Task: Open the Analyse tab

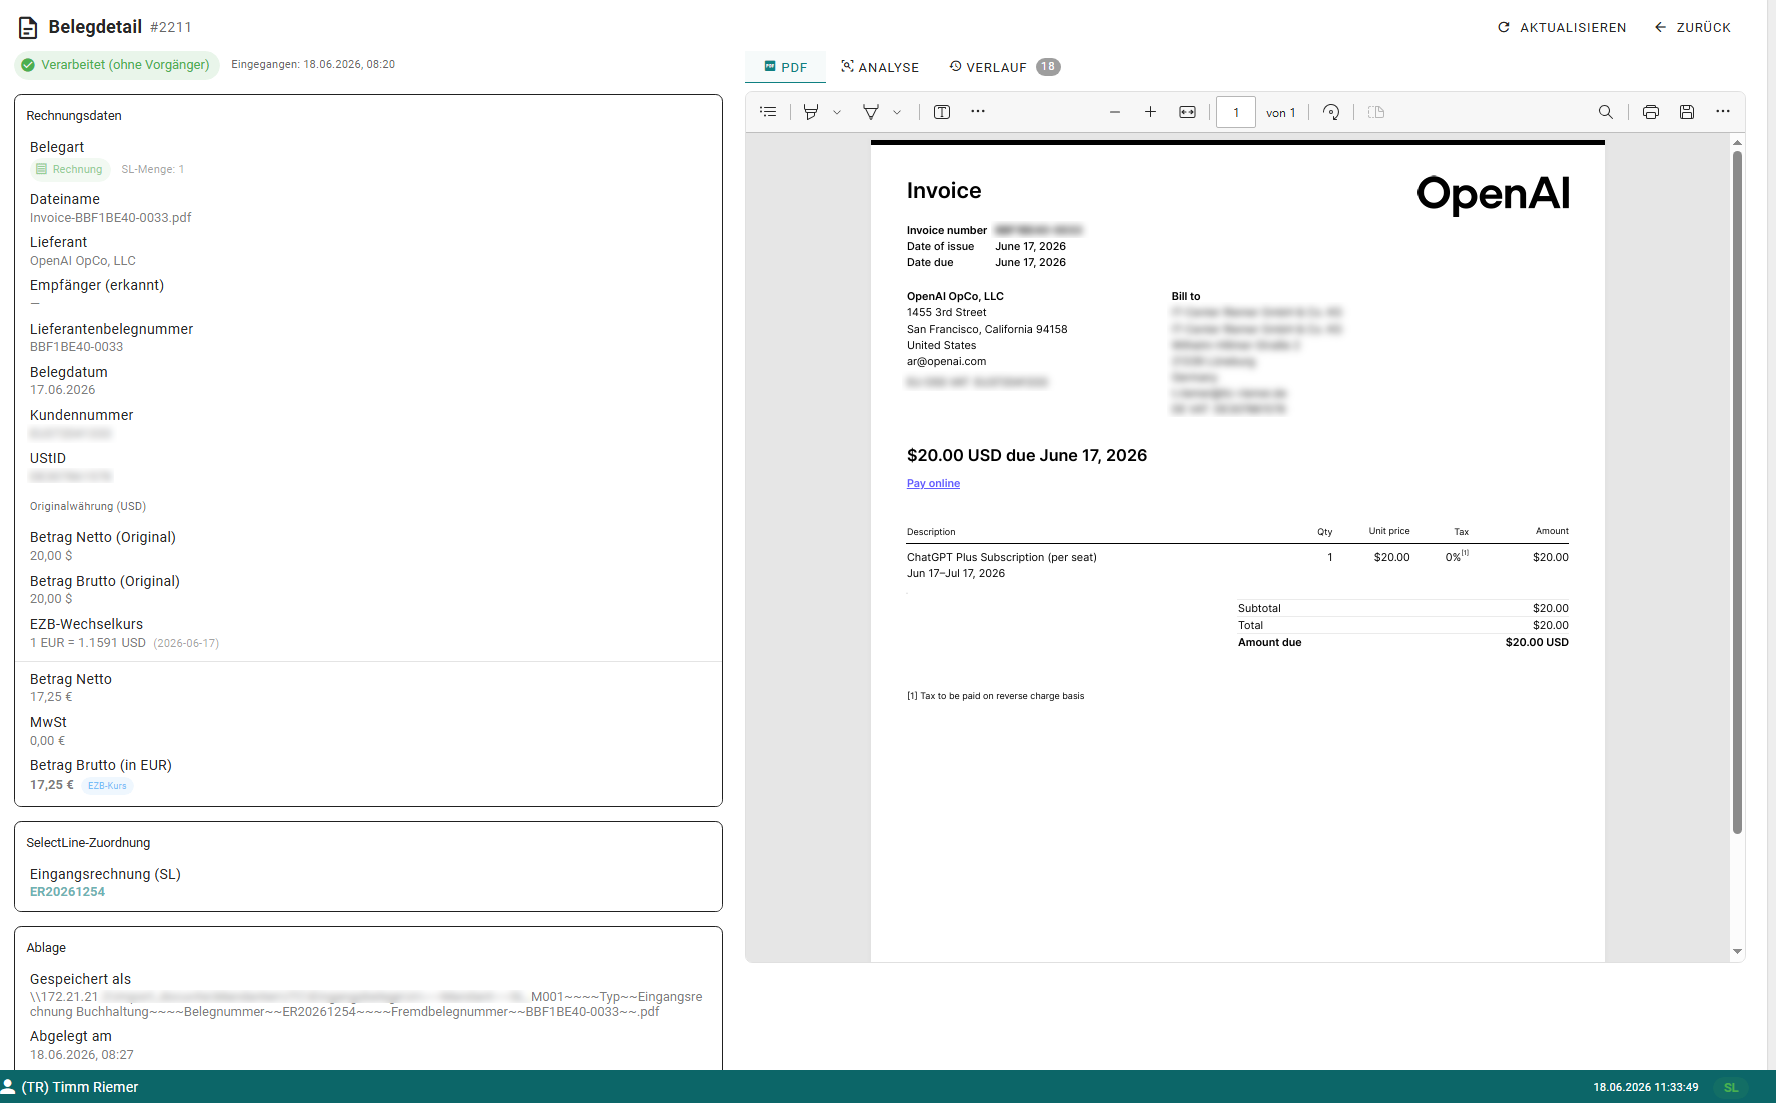Action: 880,67
